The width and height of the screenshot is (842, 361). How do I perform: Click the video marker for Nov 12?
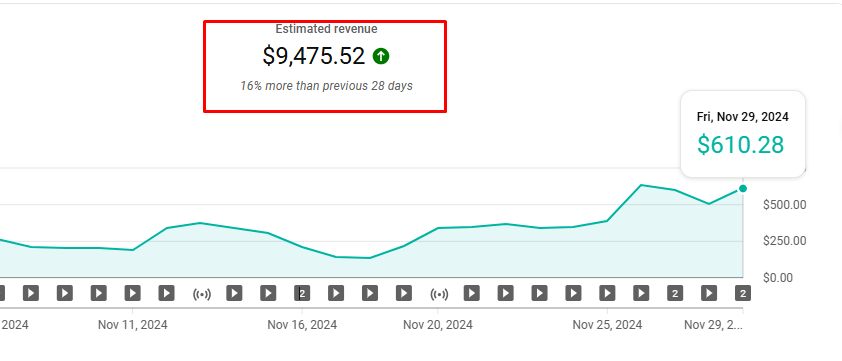[166, 293]
